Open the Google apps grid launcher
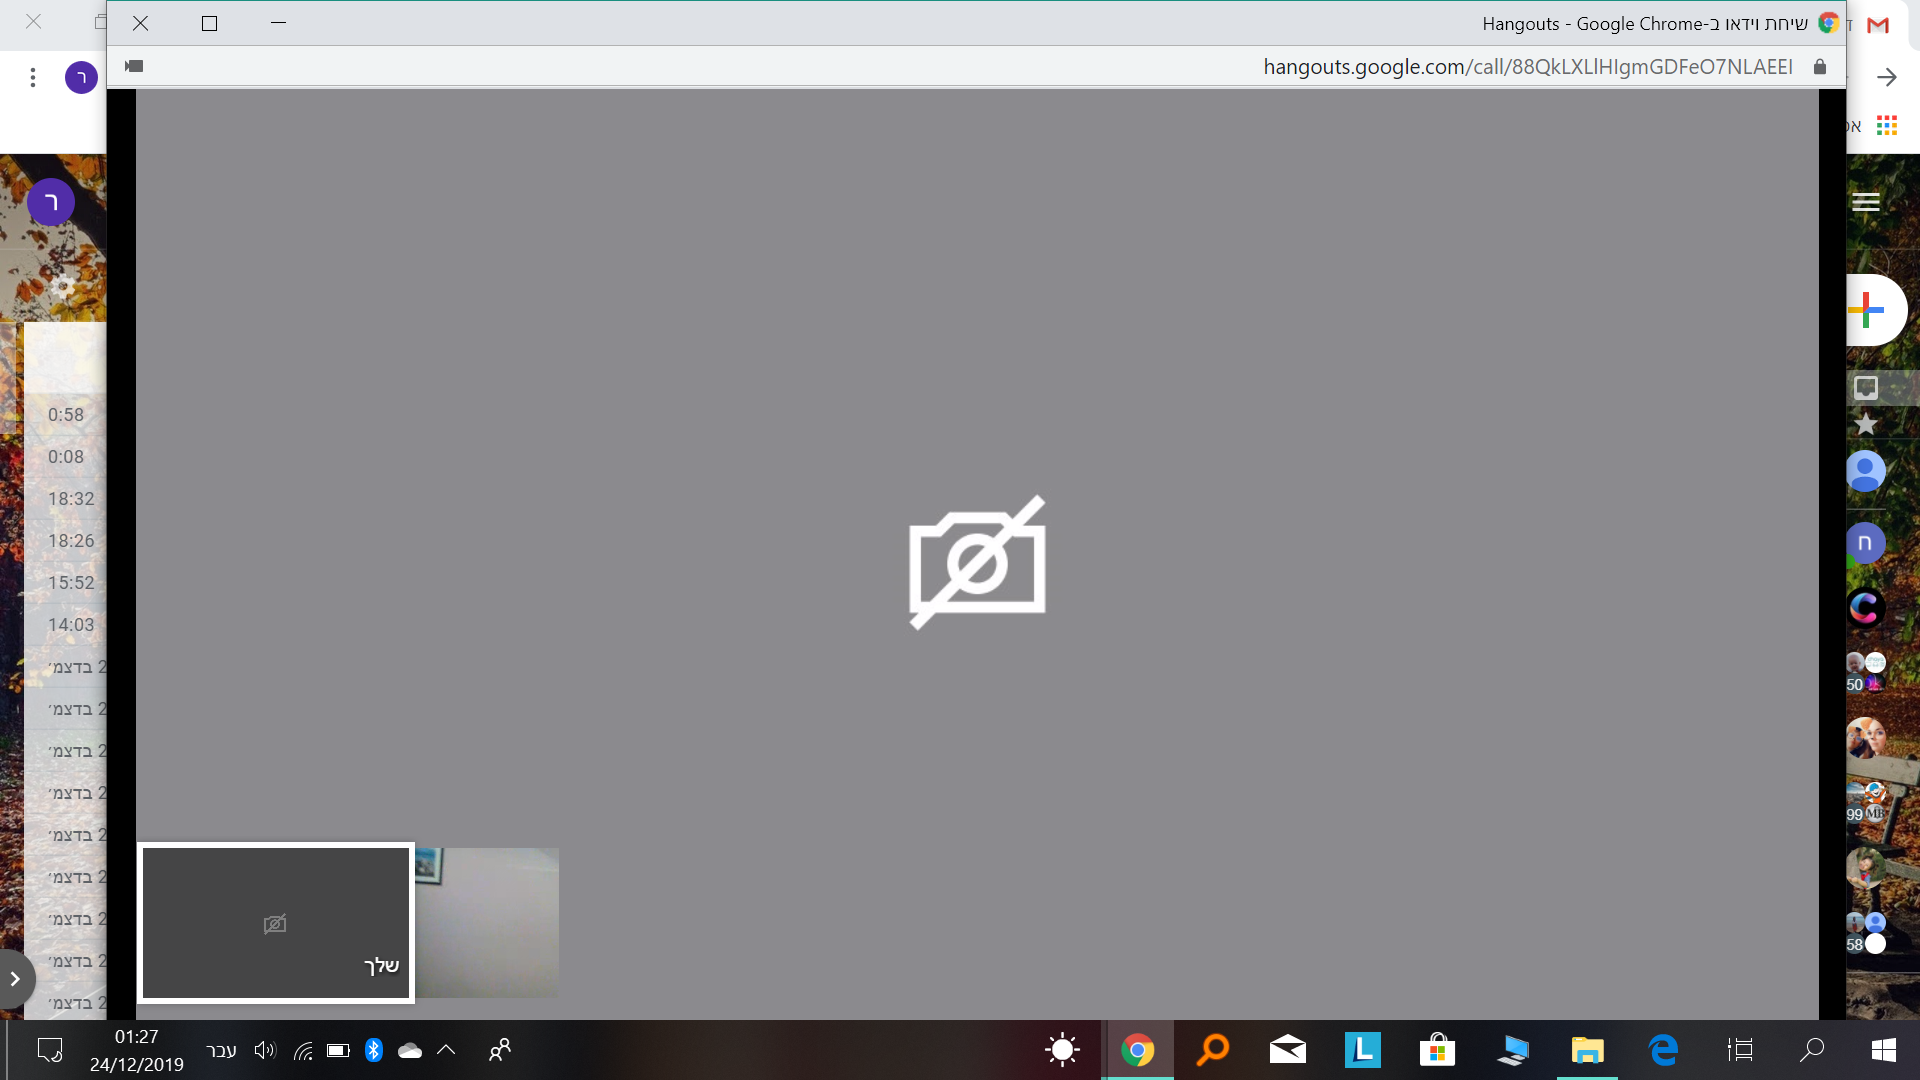This screenshot has height=1080, width=1920. pyautogui.click(x=1887, y=125)
